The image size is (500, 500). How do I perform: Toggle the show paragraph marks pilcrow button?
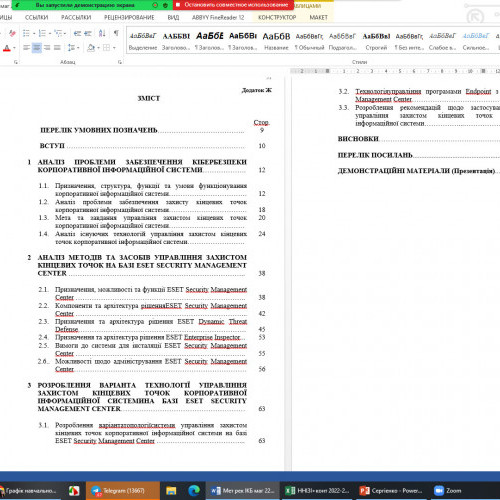point(116,33)
